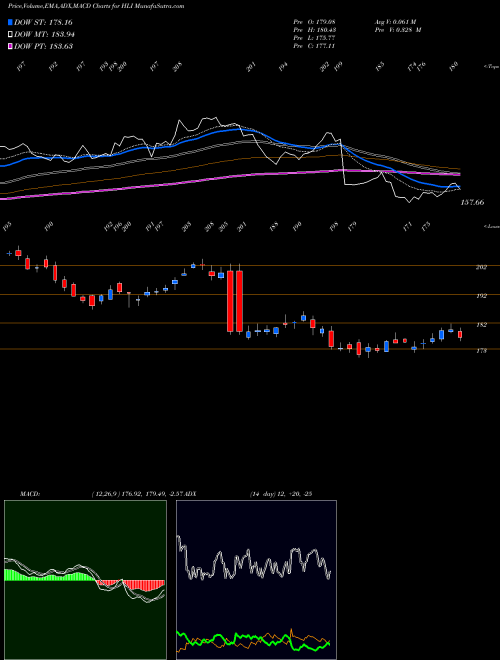Click the 'Pre V: 0.328 M' value
Image resolution: width=500 pixels, height=660 pixels.
[398, 30]
